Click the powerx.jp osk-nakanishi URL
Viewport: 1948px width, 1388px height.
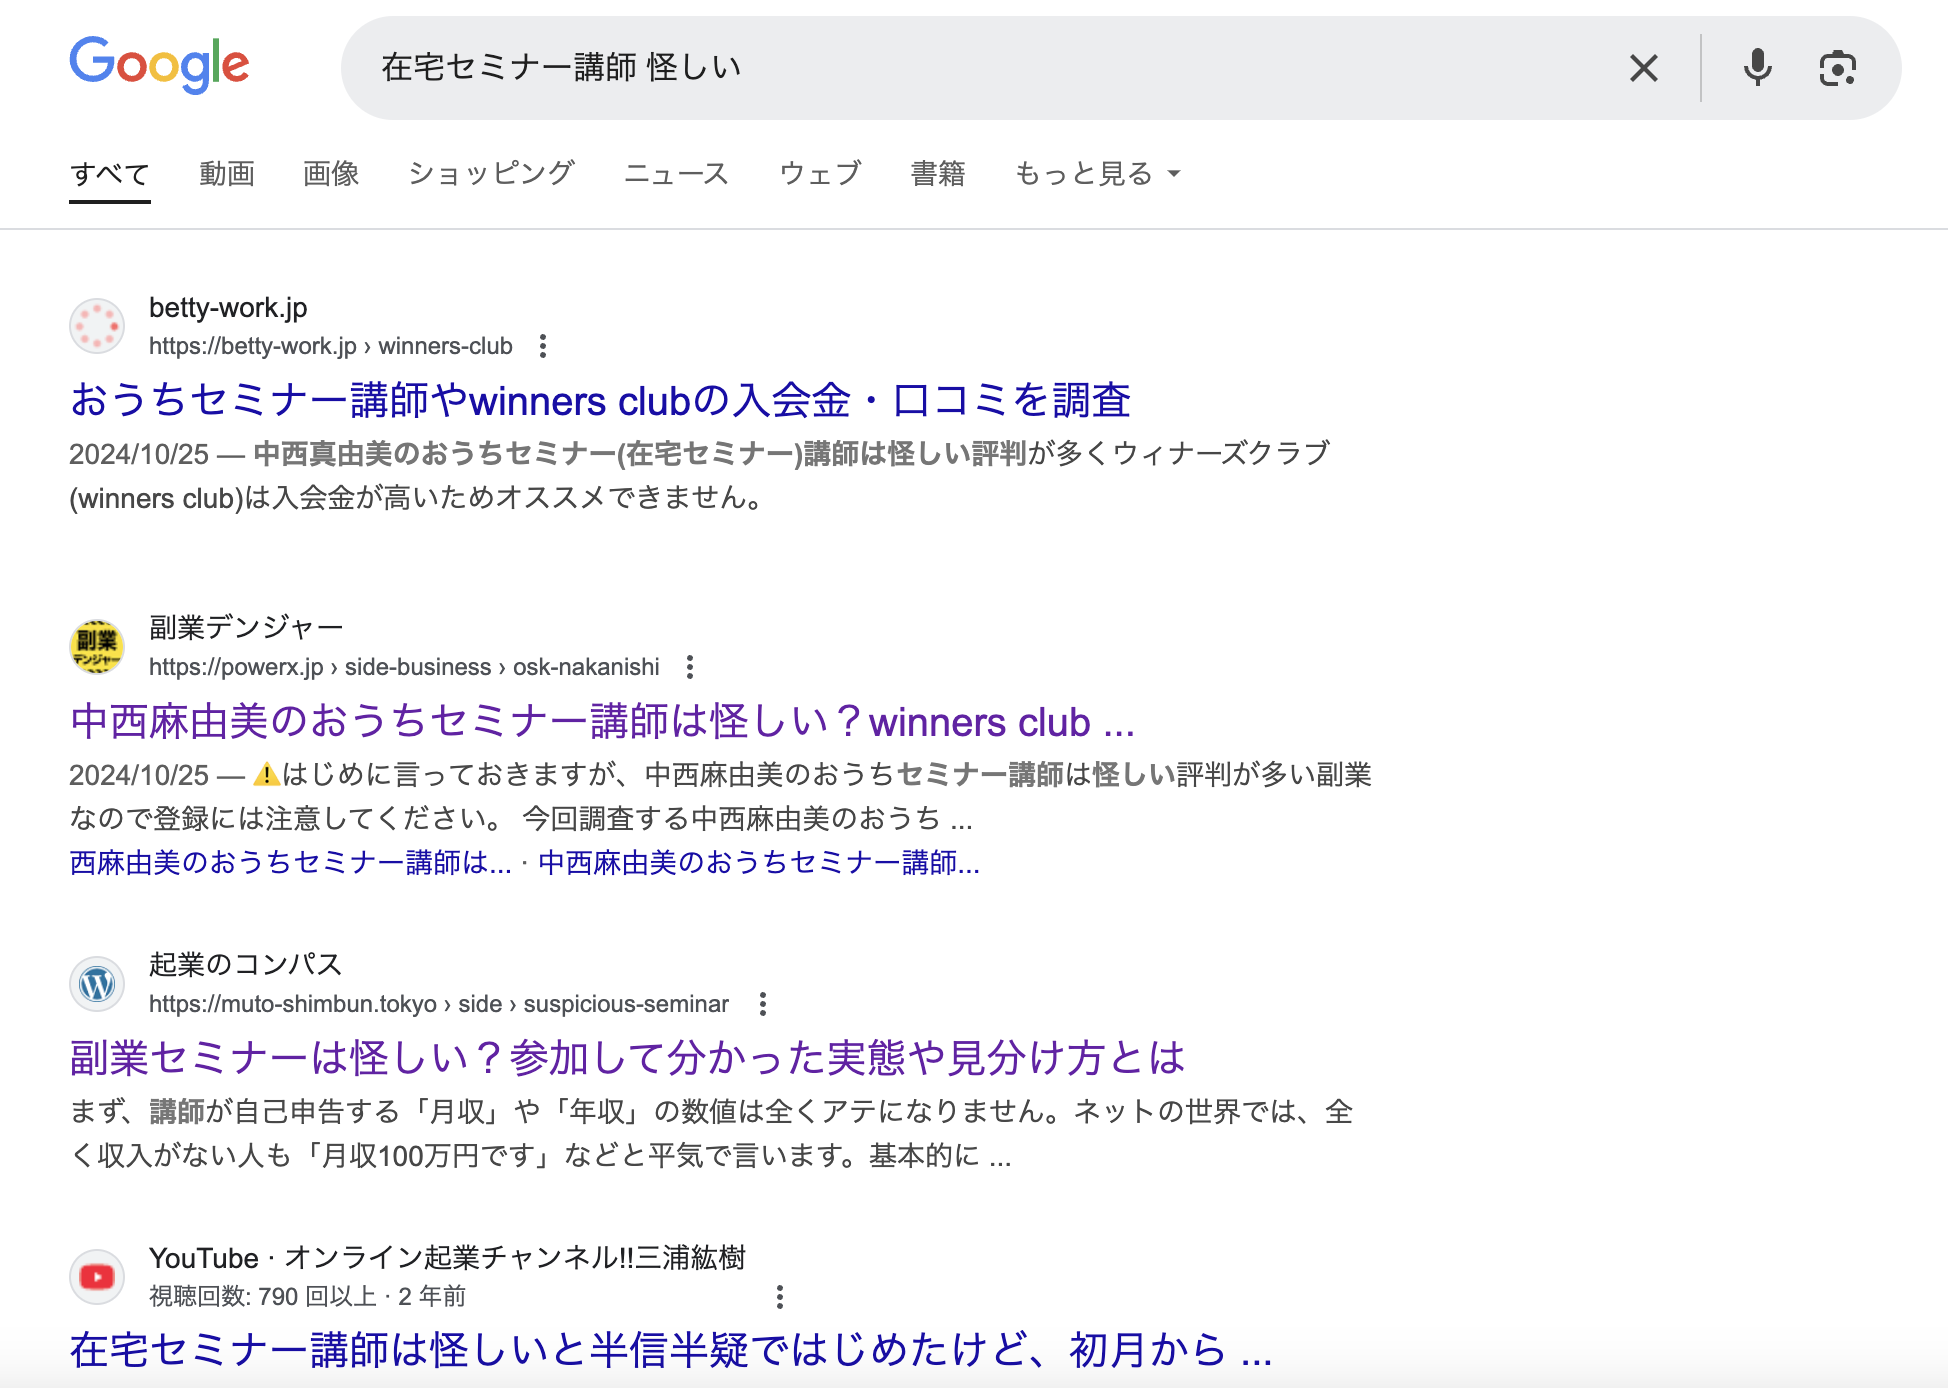pyautogui.click(x=404, y=667)
